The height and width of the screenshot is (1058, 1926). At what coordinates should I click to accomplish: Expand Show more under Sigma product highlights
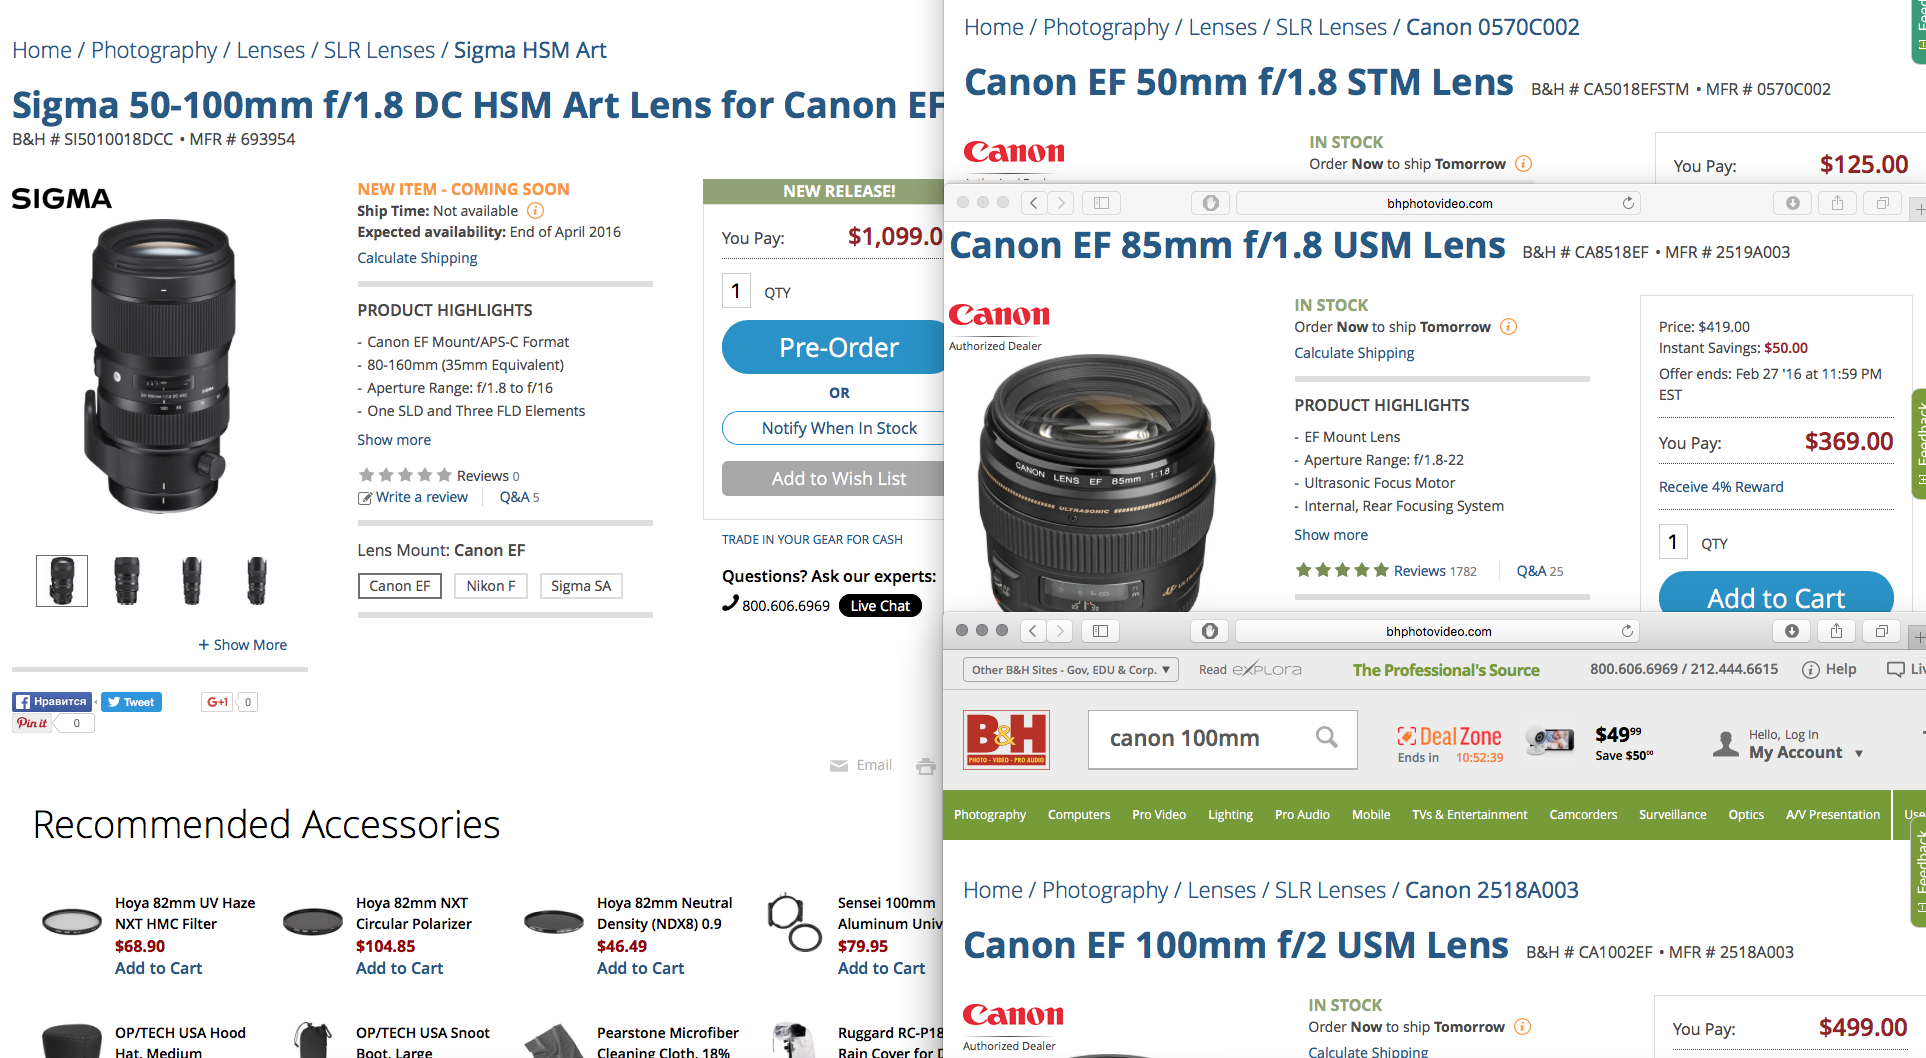tap(394, 440)
